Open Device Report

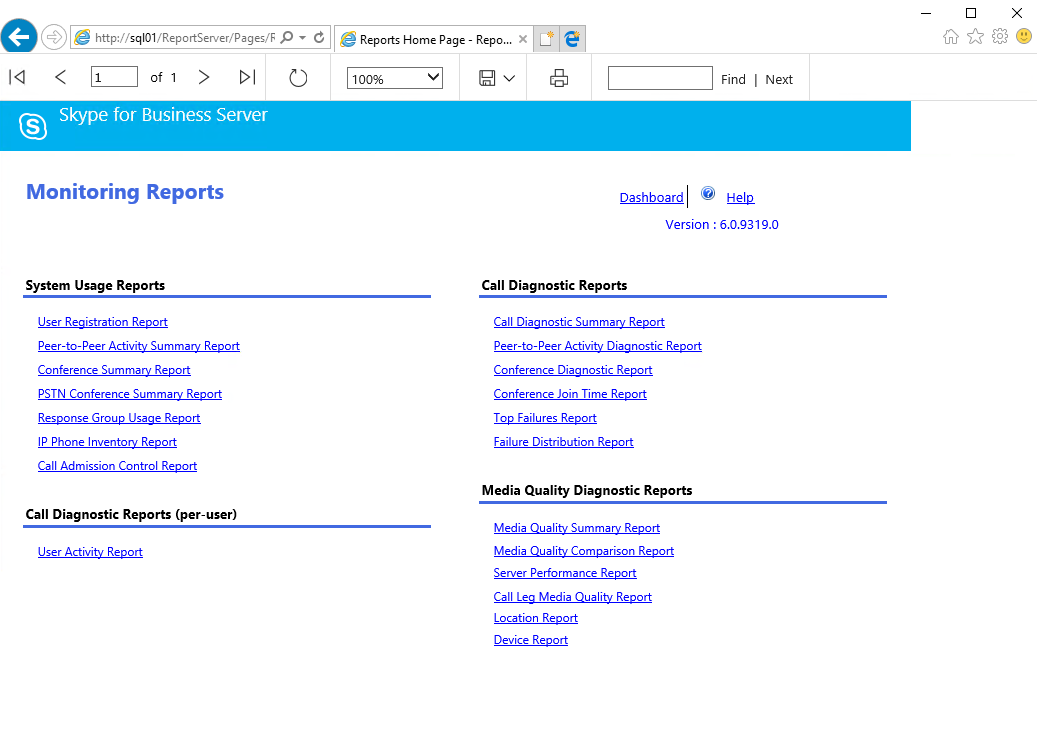pyautogui.click(x=530, y=640)
